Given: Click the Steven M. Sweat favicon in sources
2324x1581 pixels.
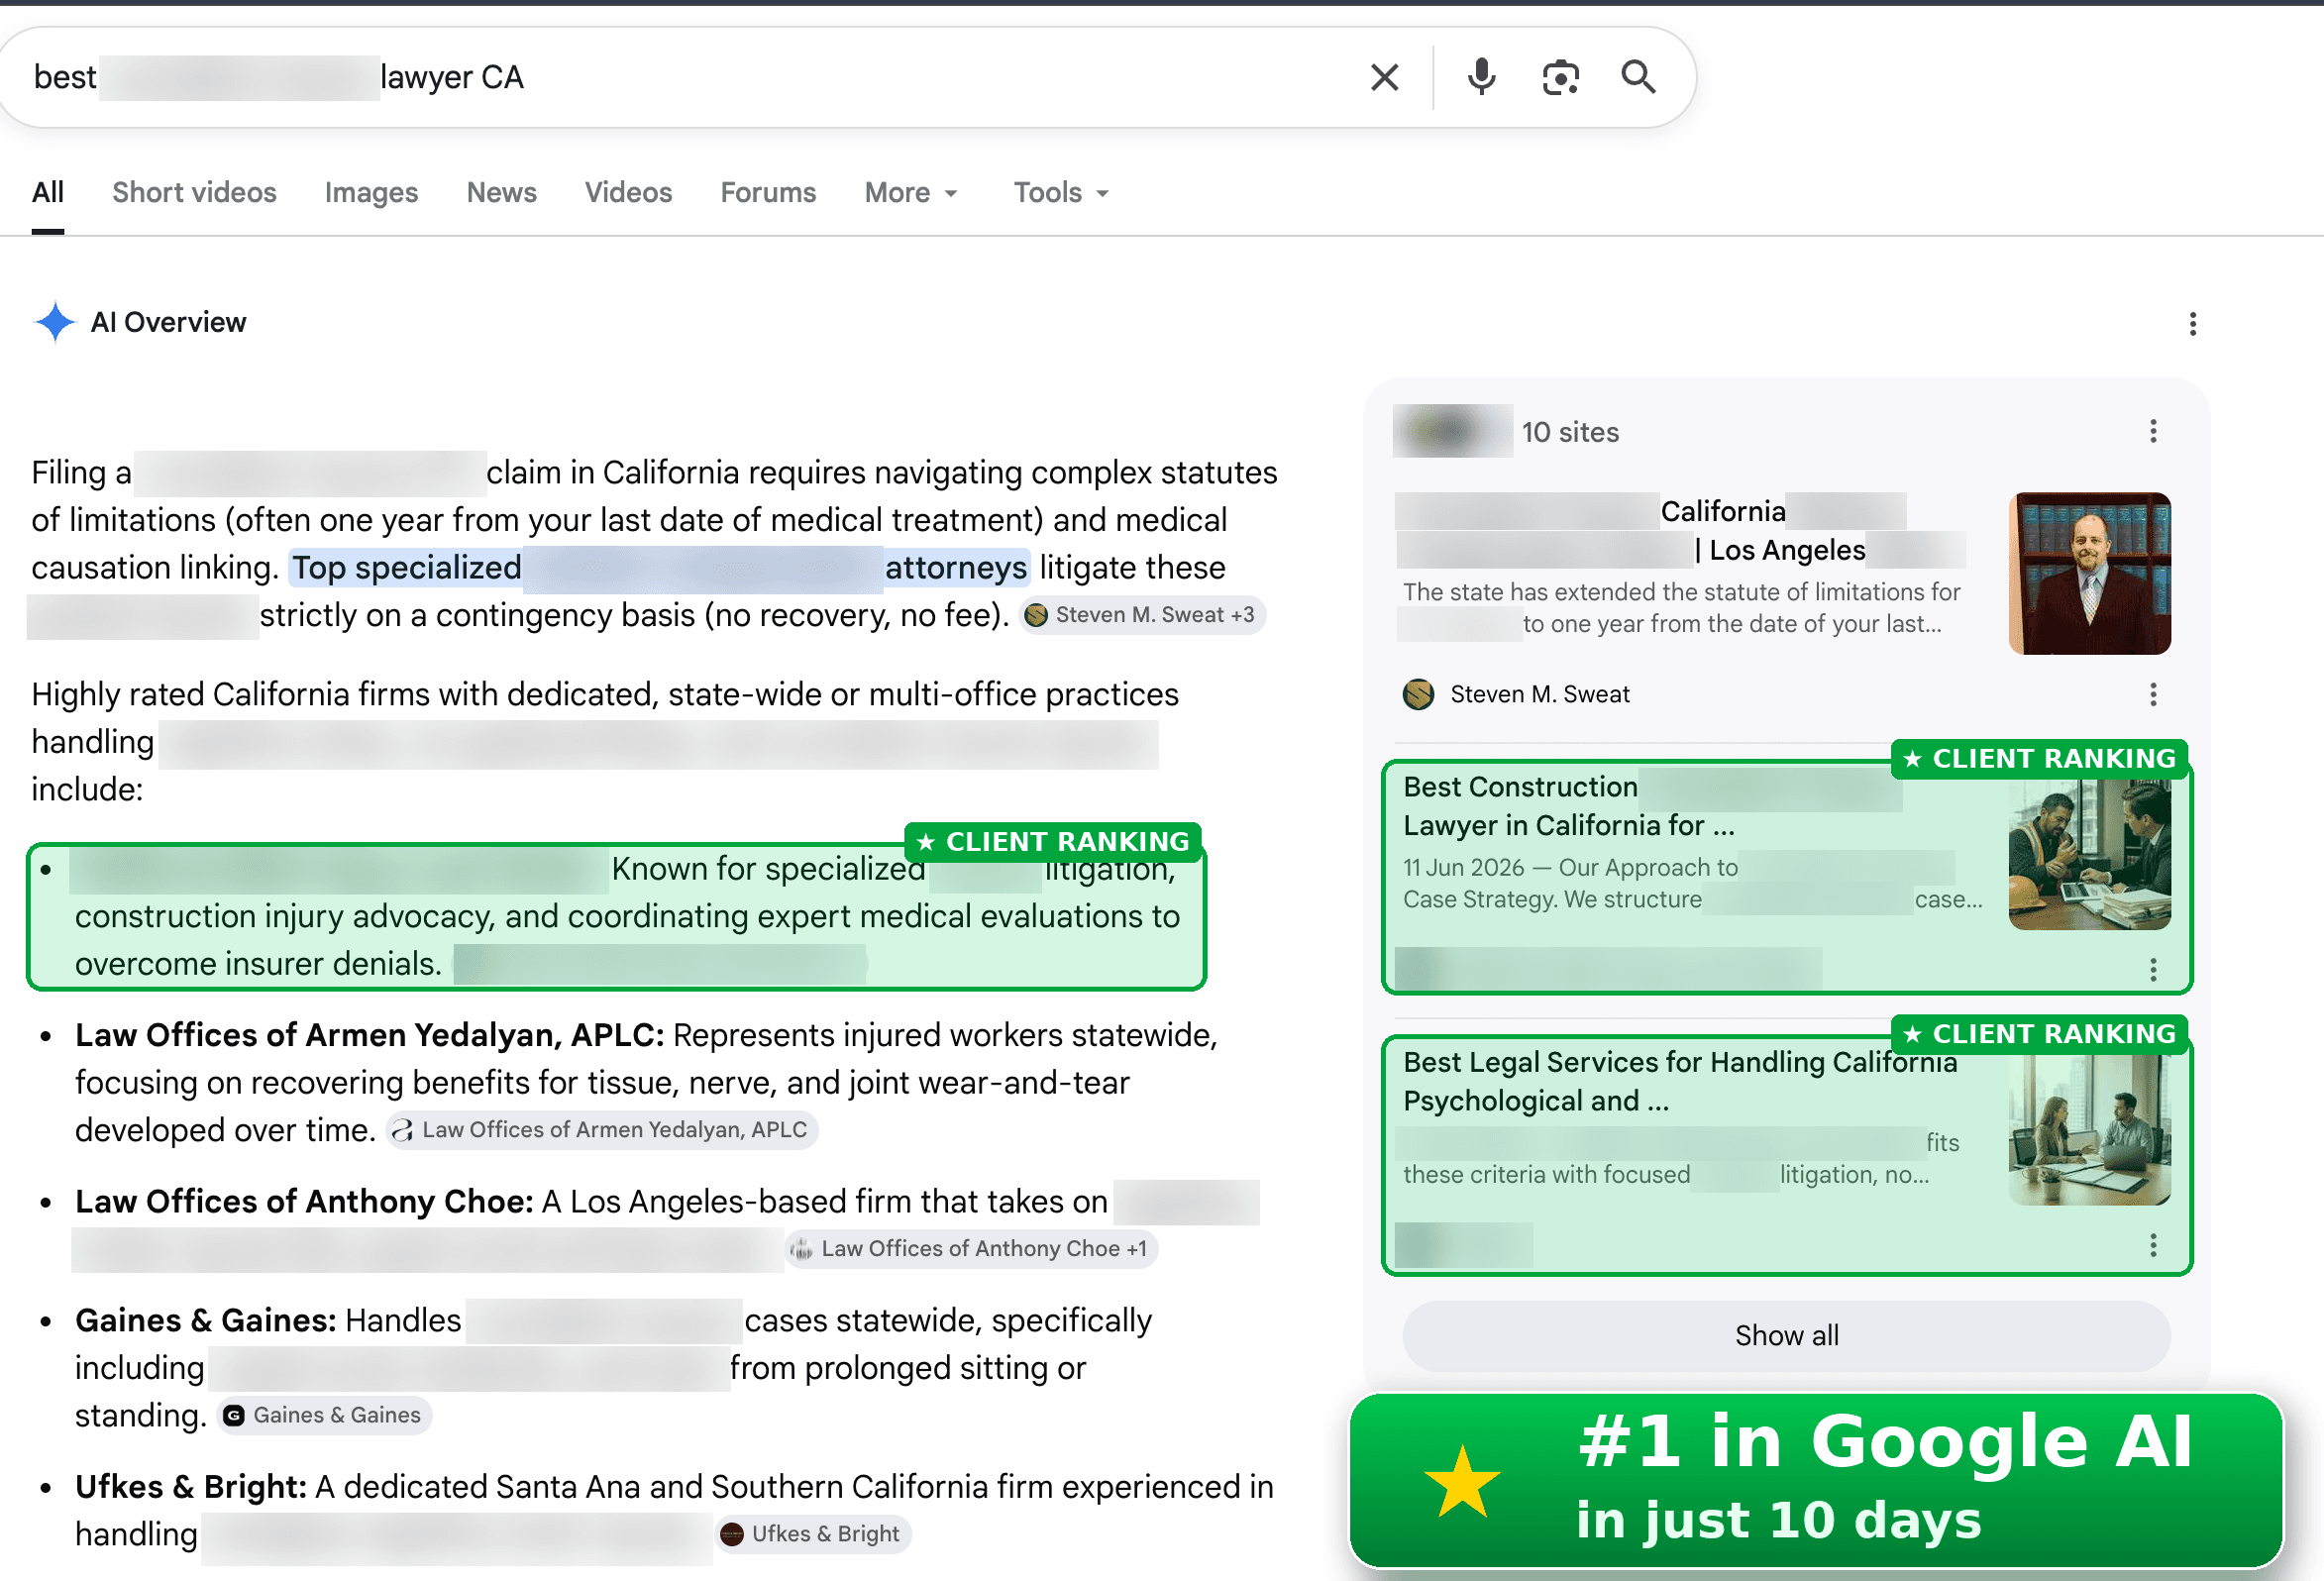Looking at the screenshot, I should [x=1418, y=694].
